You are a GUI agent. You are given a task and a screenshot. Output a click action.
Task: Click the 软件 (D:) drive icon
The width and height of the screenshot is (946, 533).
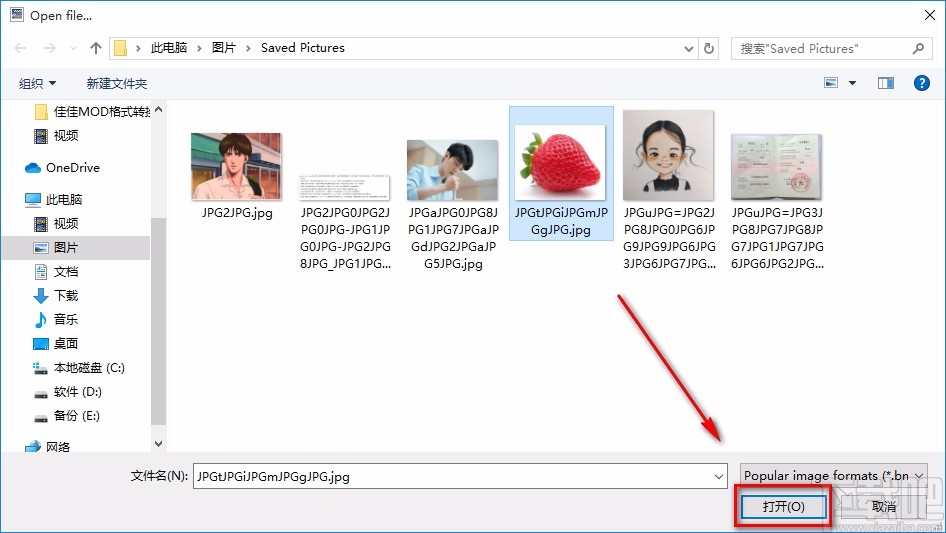(40, 394)
